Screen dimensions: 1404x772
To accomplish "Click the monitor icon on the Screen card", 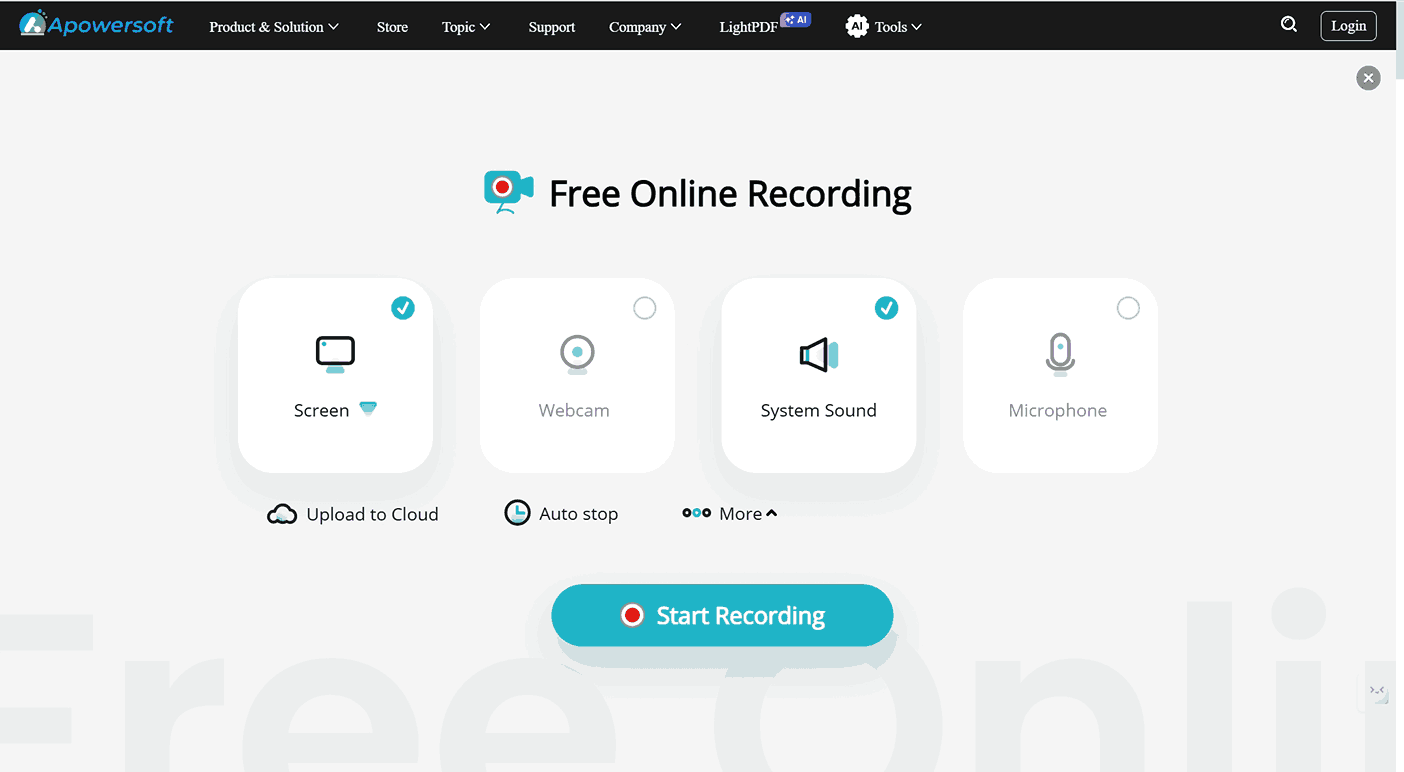I will [x=335, y=354].
